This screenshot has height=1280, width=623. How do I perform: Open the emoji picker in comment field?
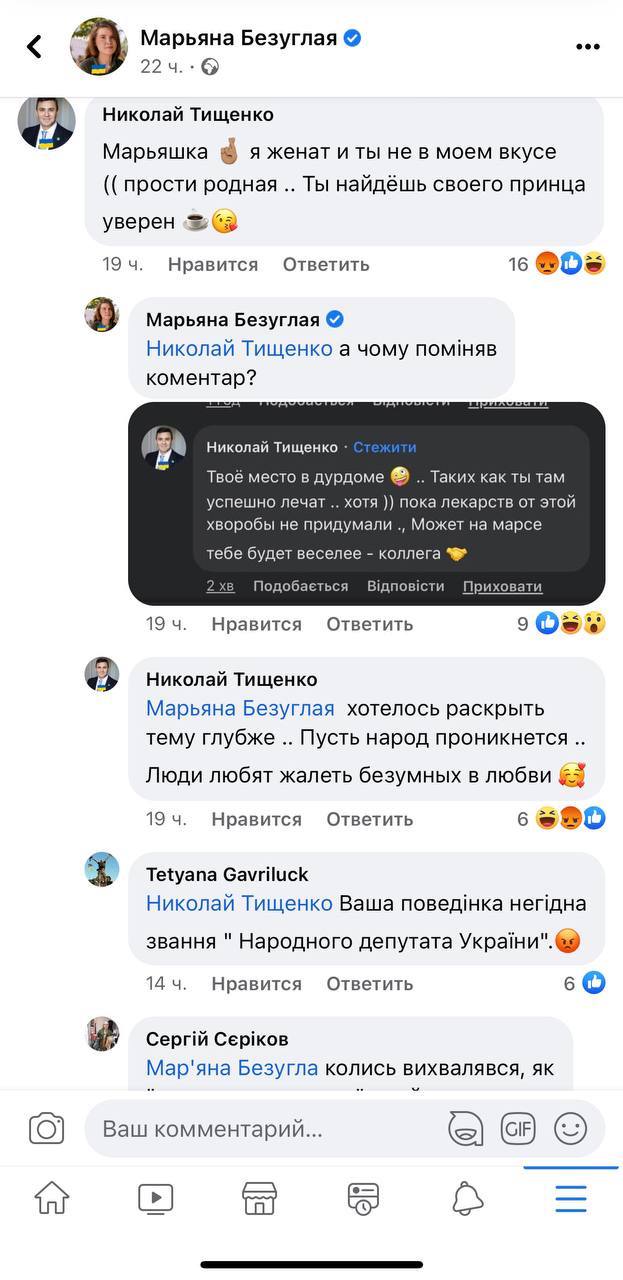572,1127
